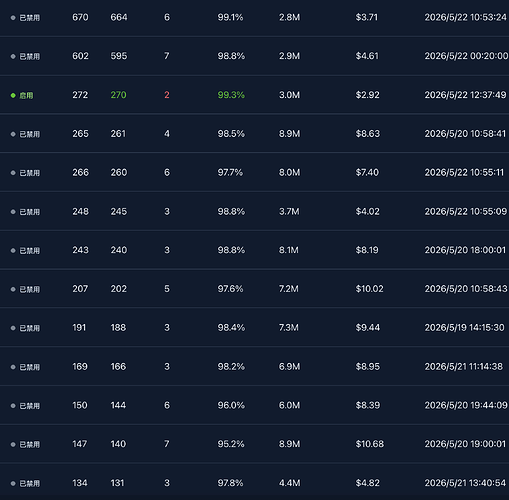Click the total count 272

(80, 95)
